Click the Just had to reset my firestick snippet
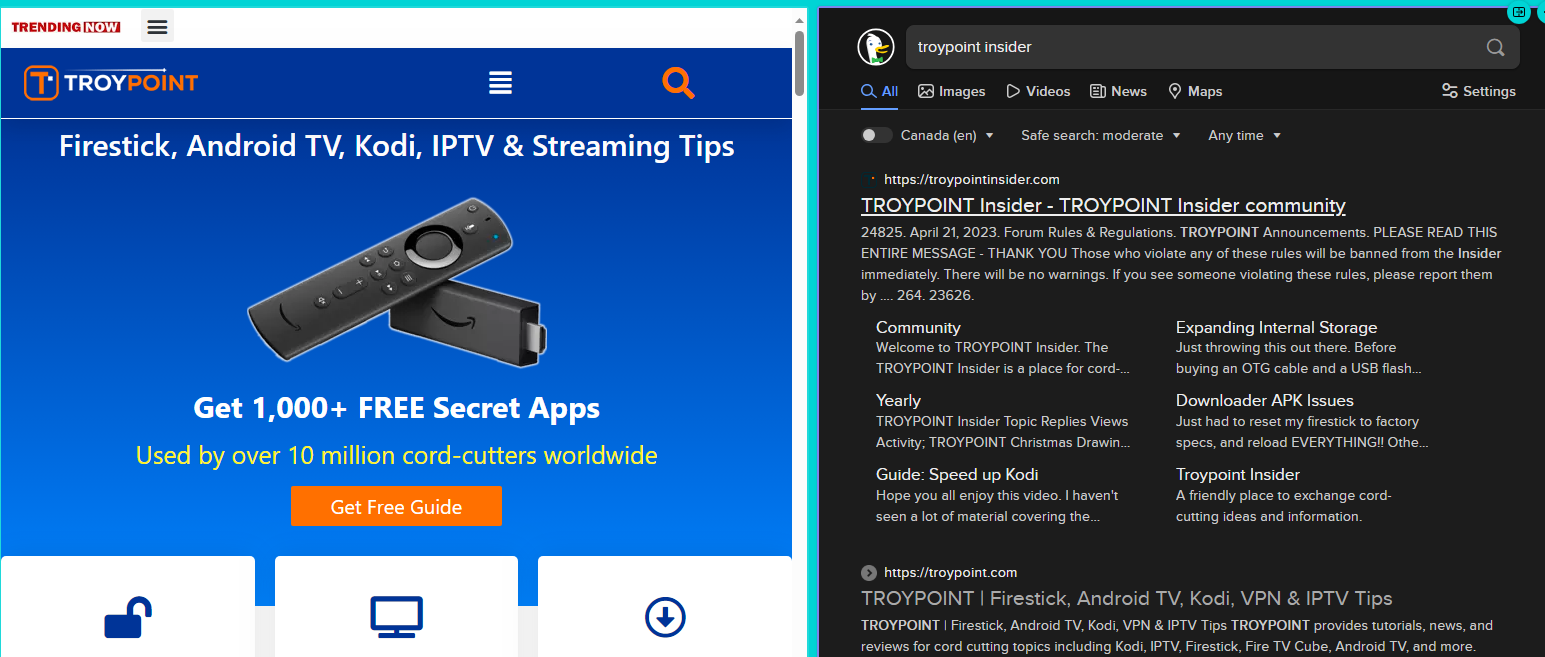1545x657 pixels. click(1302, 432)
